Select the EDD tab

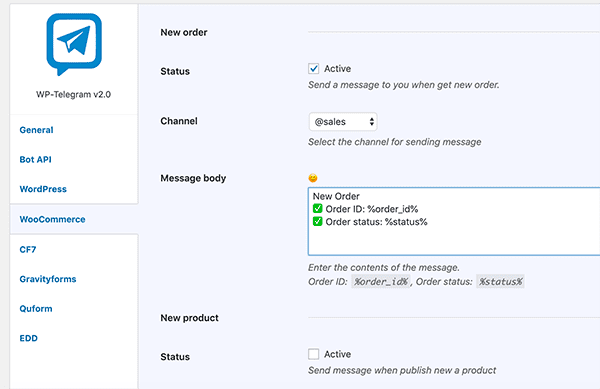(29, 338)
